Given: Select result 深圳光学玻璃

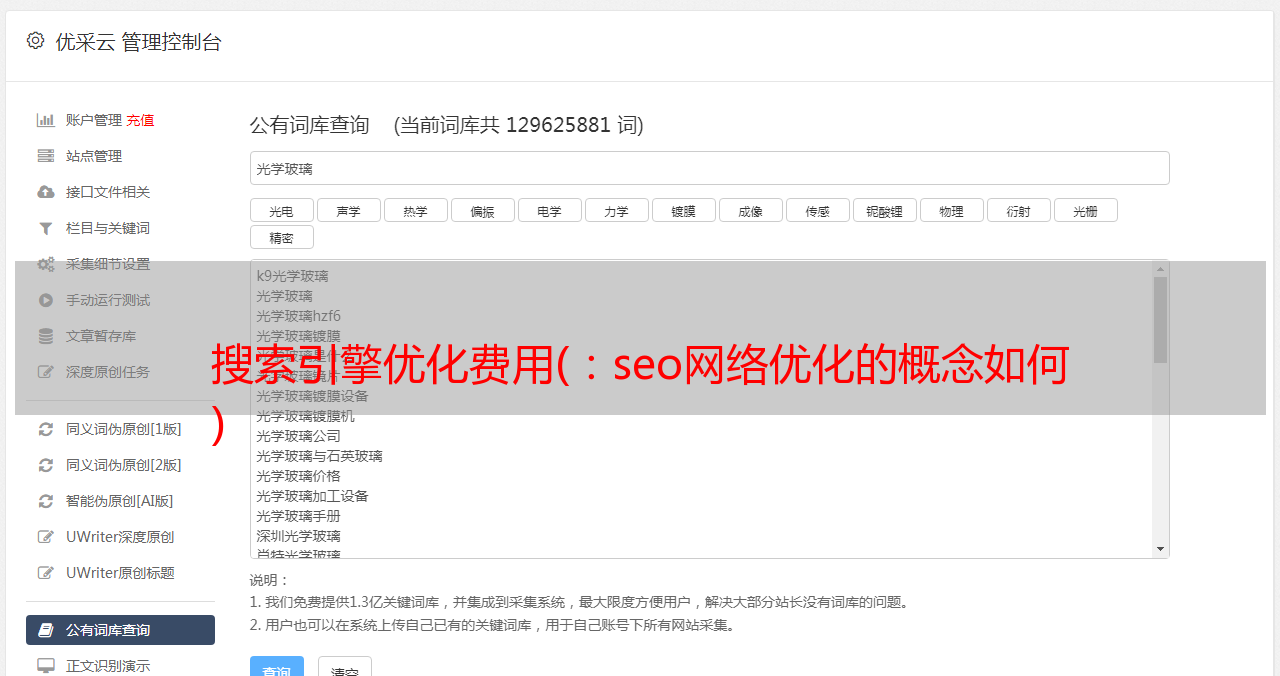Looking at the screenshot, I should tap(298, 536).
